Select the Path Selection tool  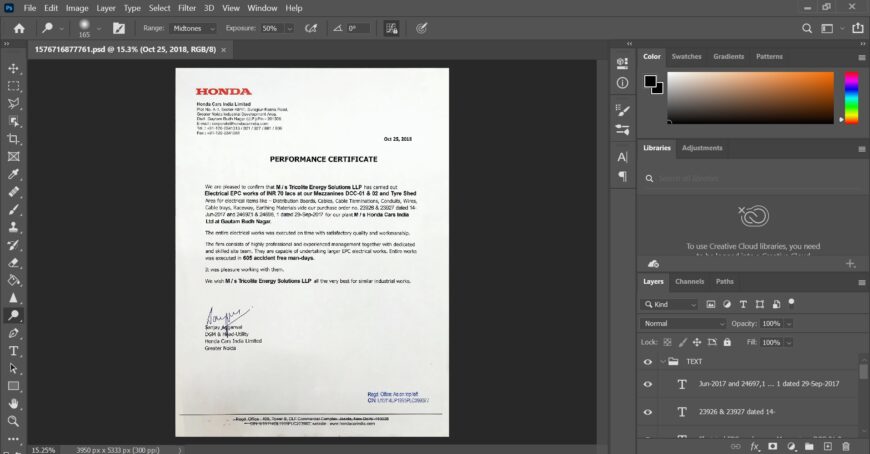pos(13,369)
